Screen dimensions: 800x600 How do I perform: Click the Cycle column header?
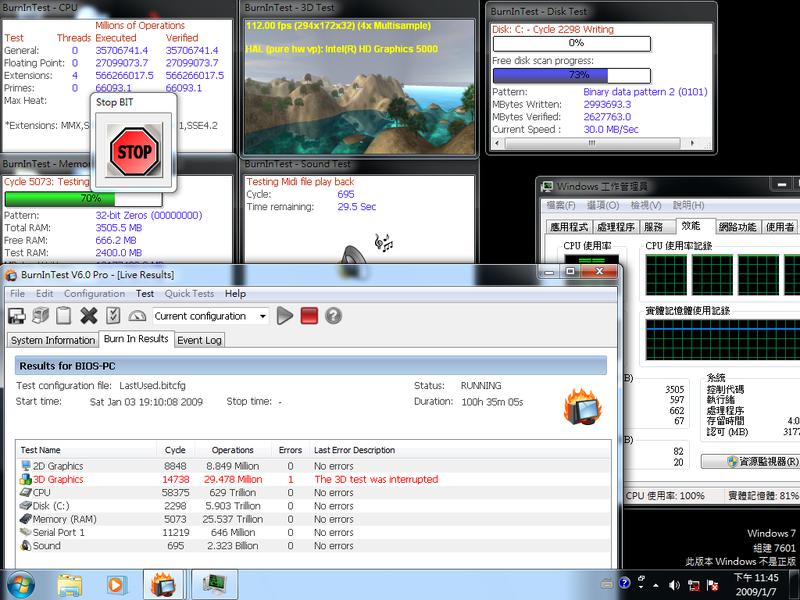tap(175, 450)
